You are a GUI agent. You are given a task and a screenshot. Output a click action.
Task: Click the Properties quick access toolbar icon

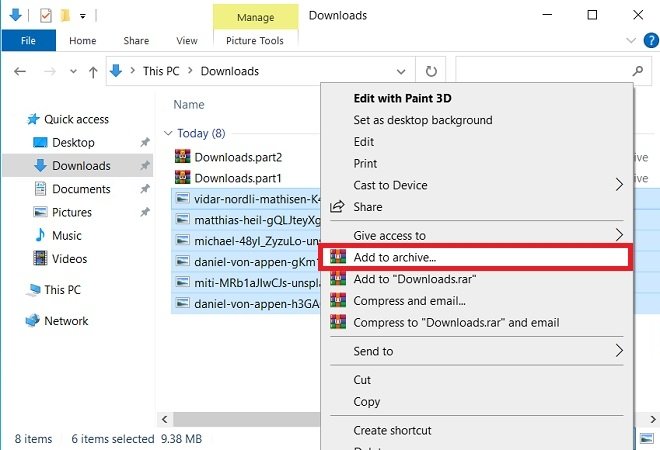[45, 16]
